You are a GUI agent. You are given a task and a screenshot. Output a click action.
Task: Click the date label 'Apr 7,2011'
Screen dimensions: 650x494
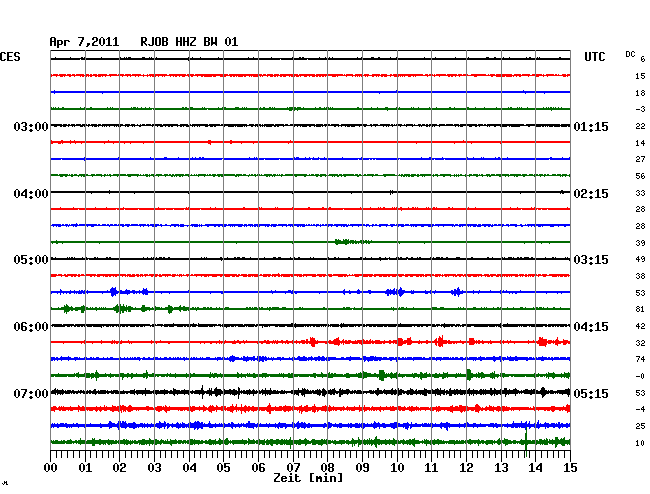pyautogui.click(x=84, y=42)
